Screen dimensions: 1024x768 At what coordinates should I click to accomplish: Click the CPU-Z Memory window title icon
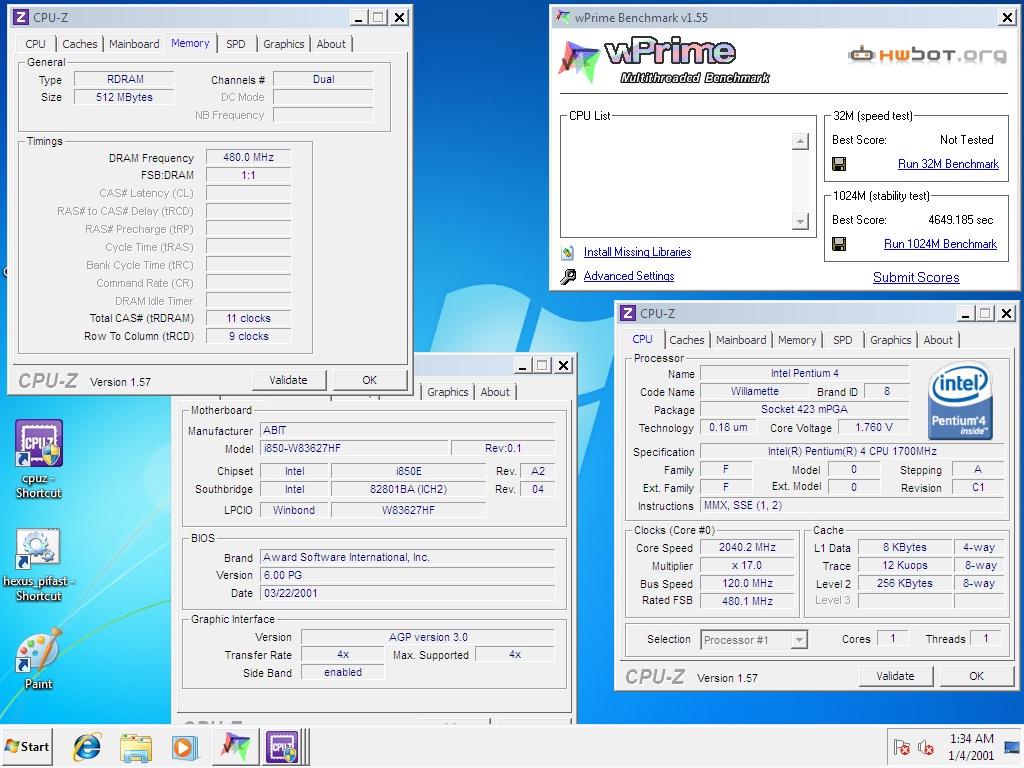pos(21,17)
